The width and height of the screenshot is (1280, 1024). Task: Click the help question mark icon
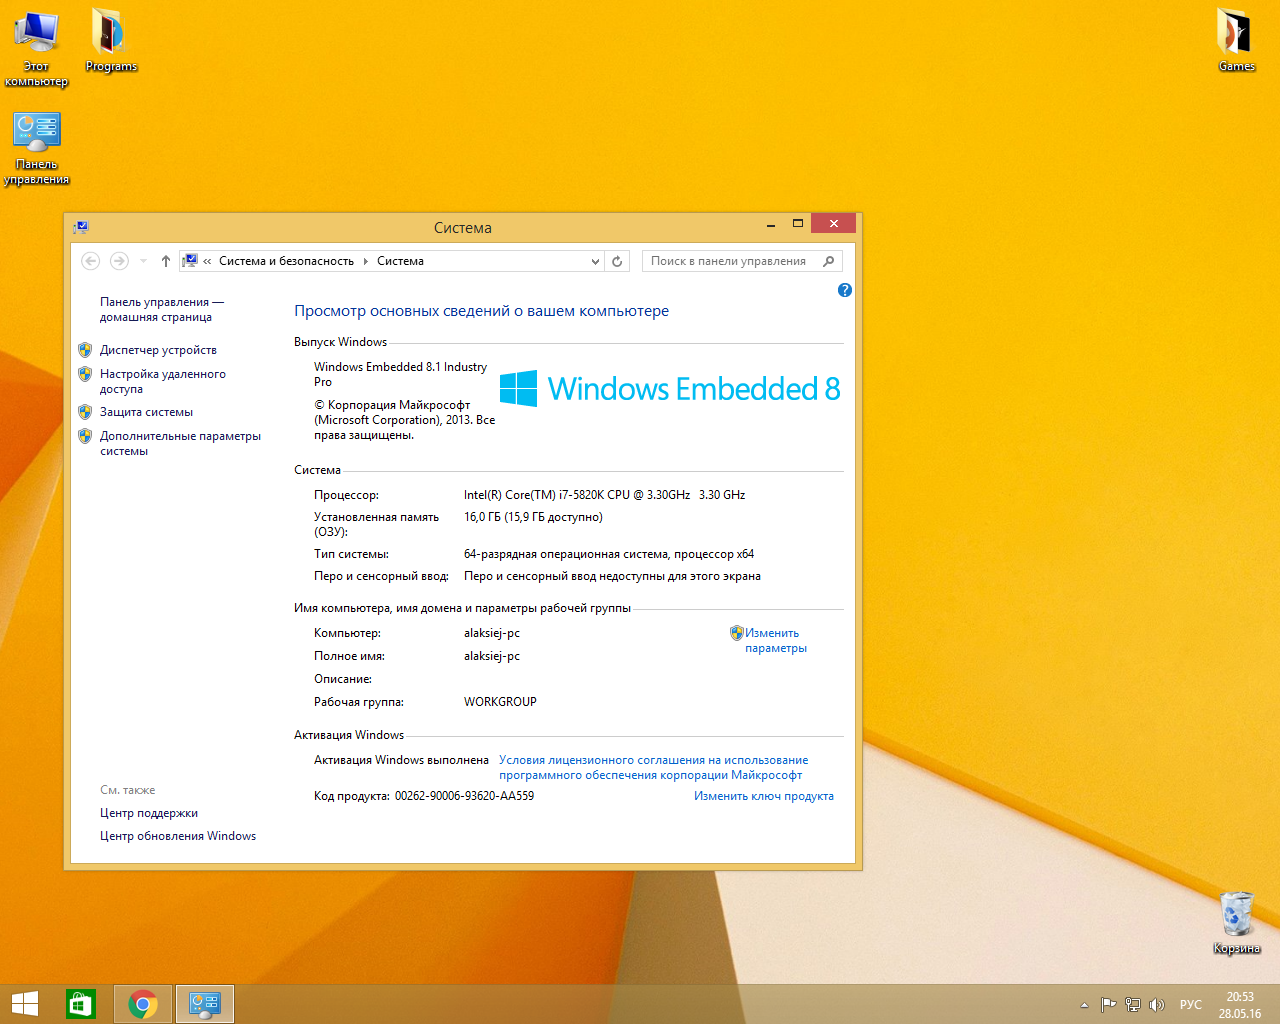click(845, 290)
